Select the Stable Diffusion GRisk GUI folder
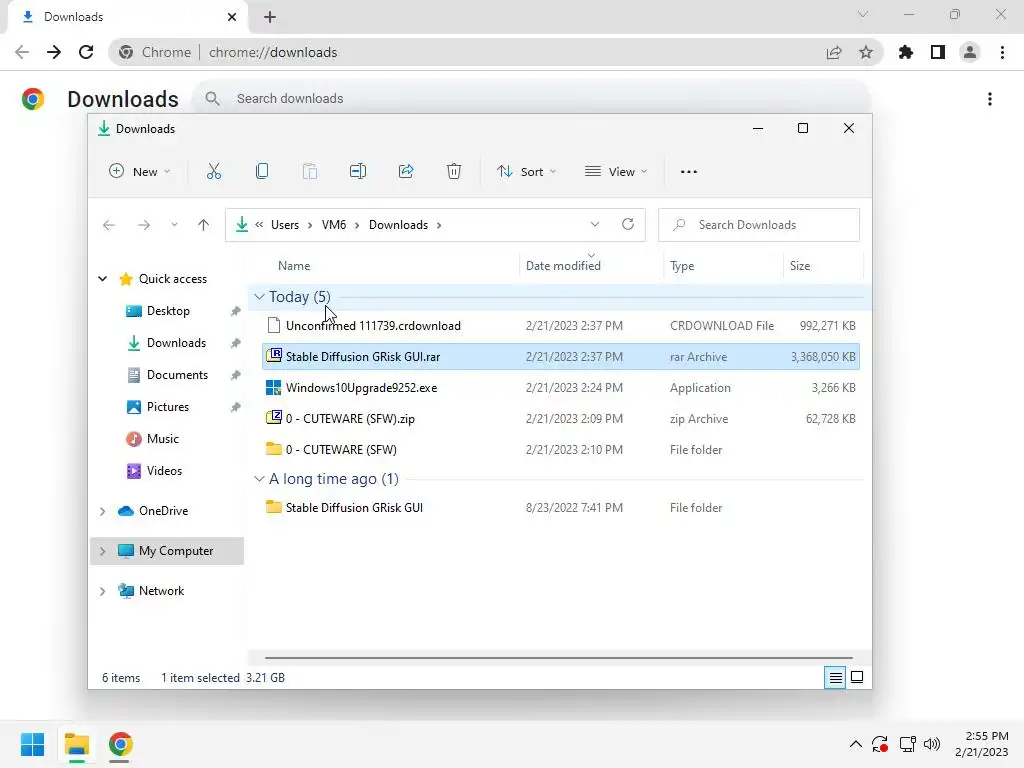Viewport: 1024px width, 768px height. (x=561, y=507)
